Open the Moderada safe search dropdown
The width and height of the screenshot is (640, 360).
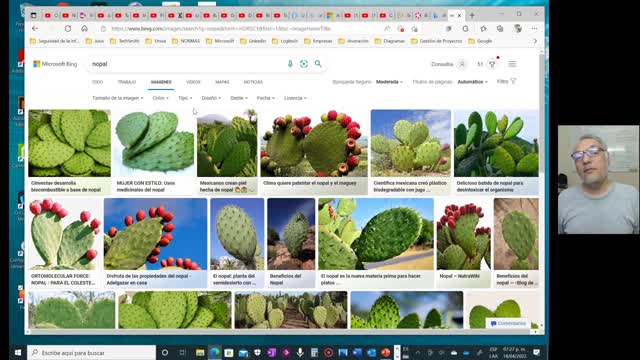389,82
